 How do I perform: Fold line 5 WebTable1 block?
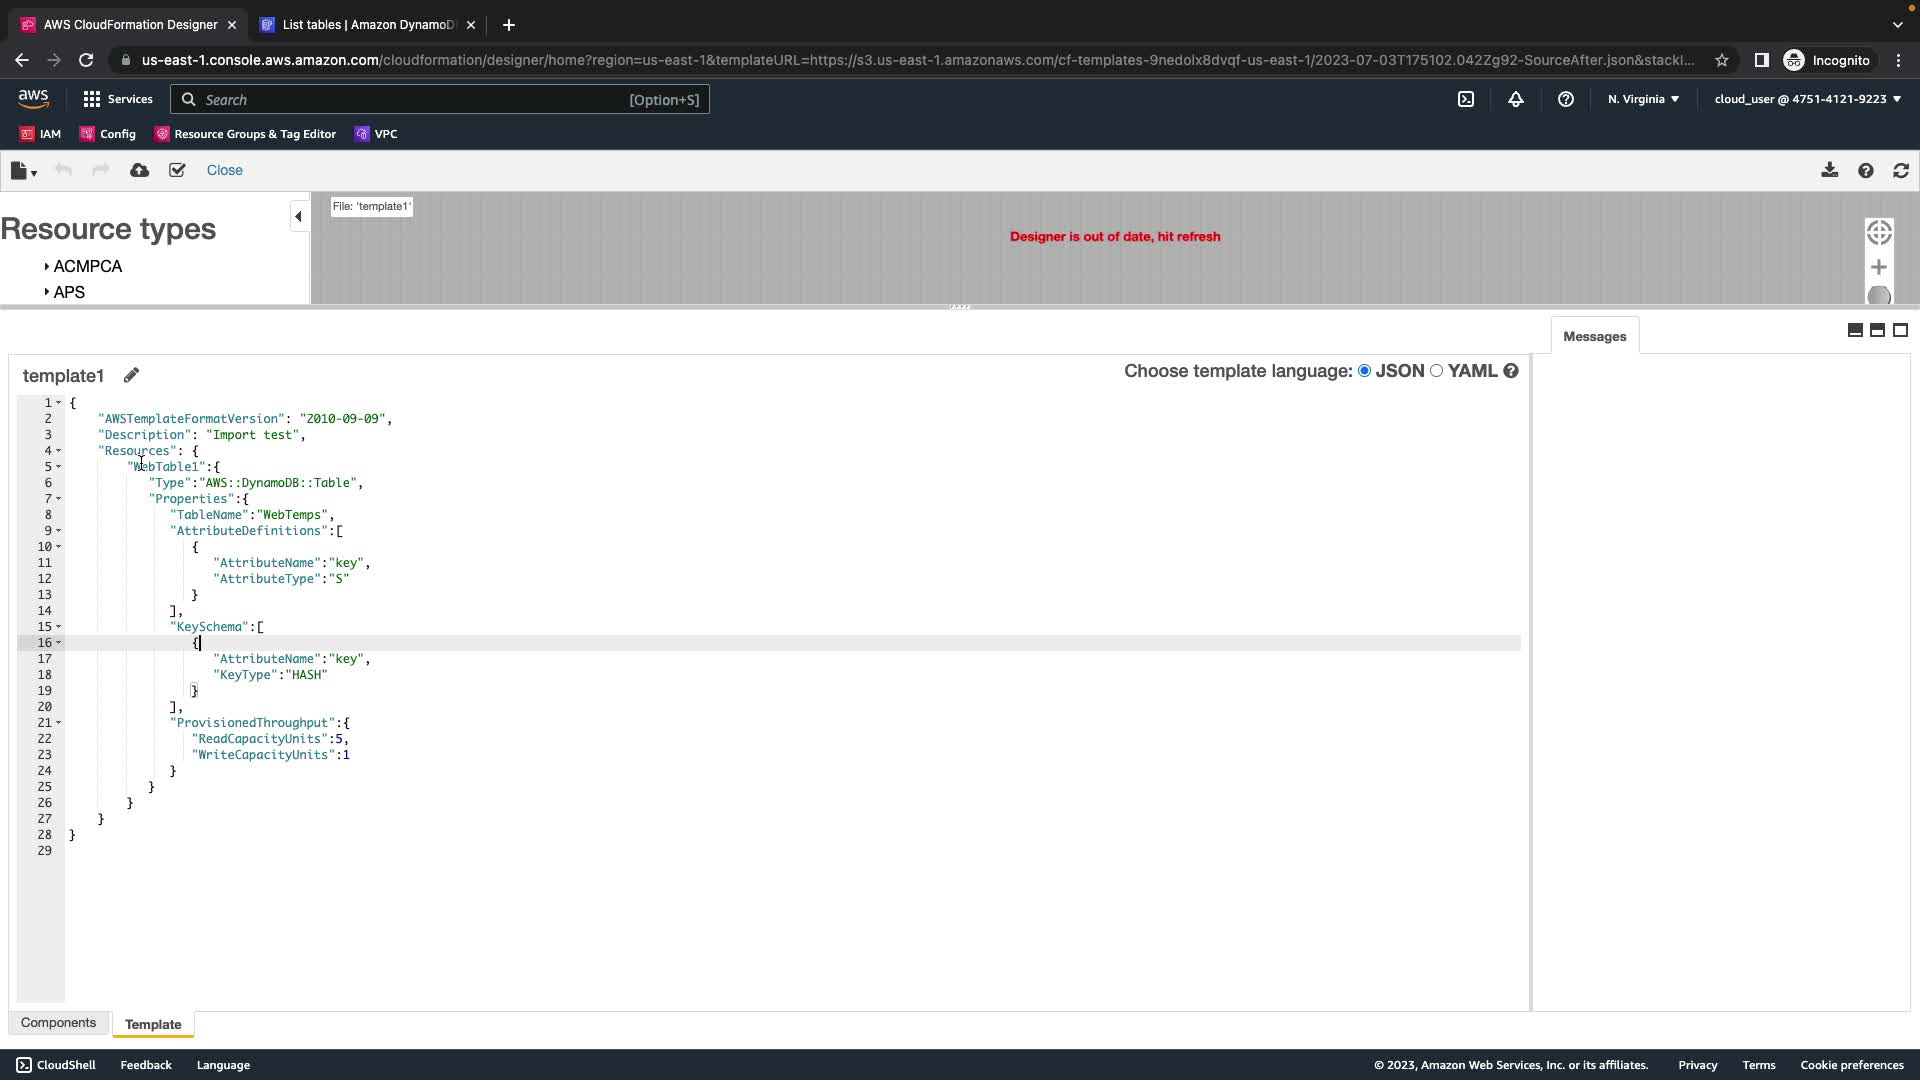pos(58,467)
